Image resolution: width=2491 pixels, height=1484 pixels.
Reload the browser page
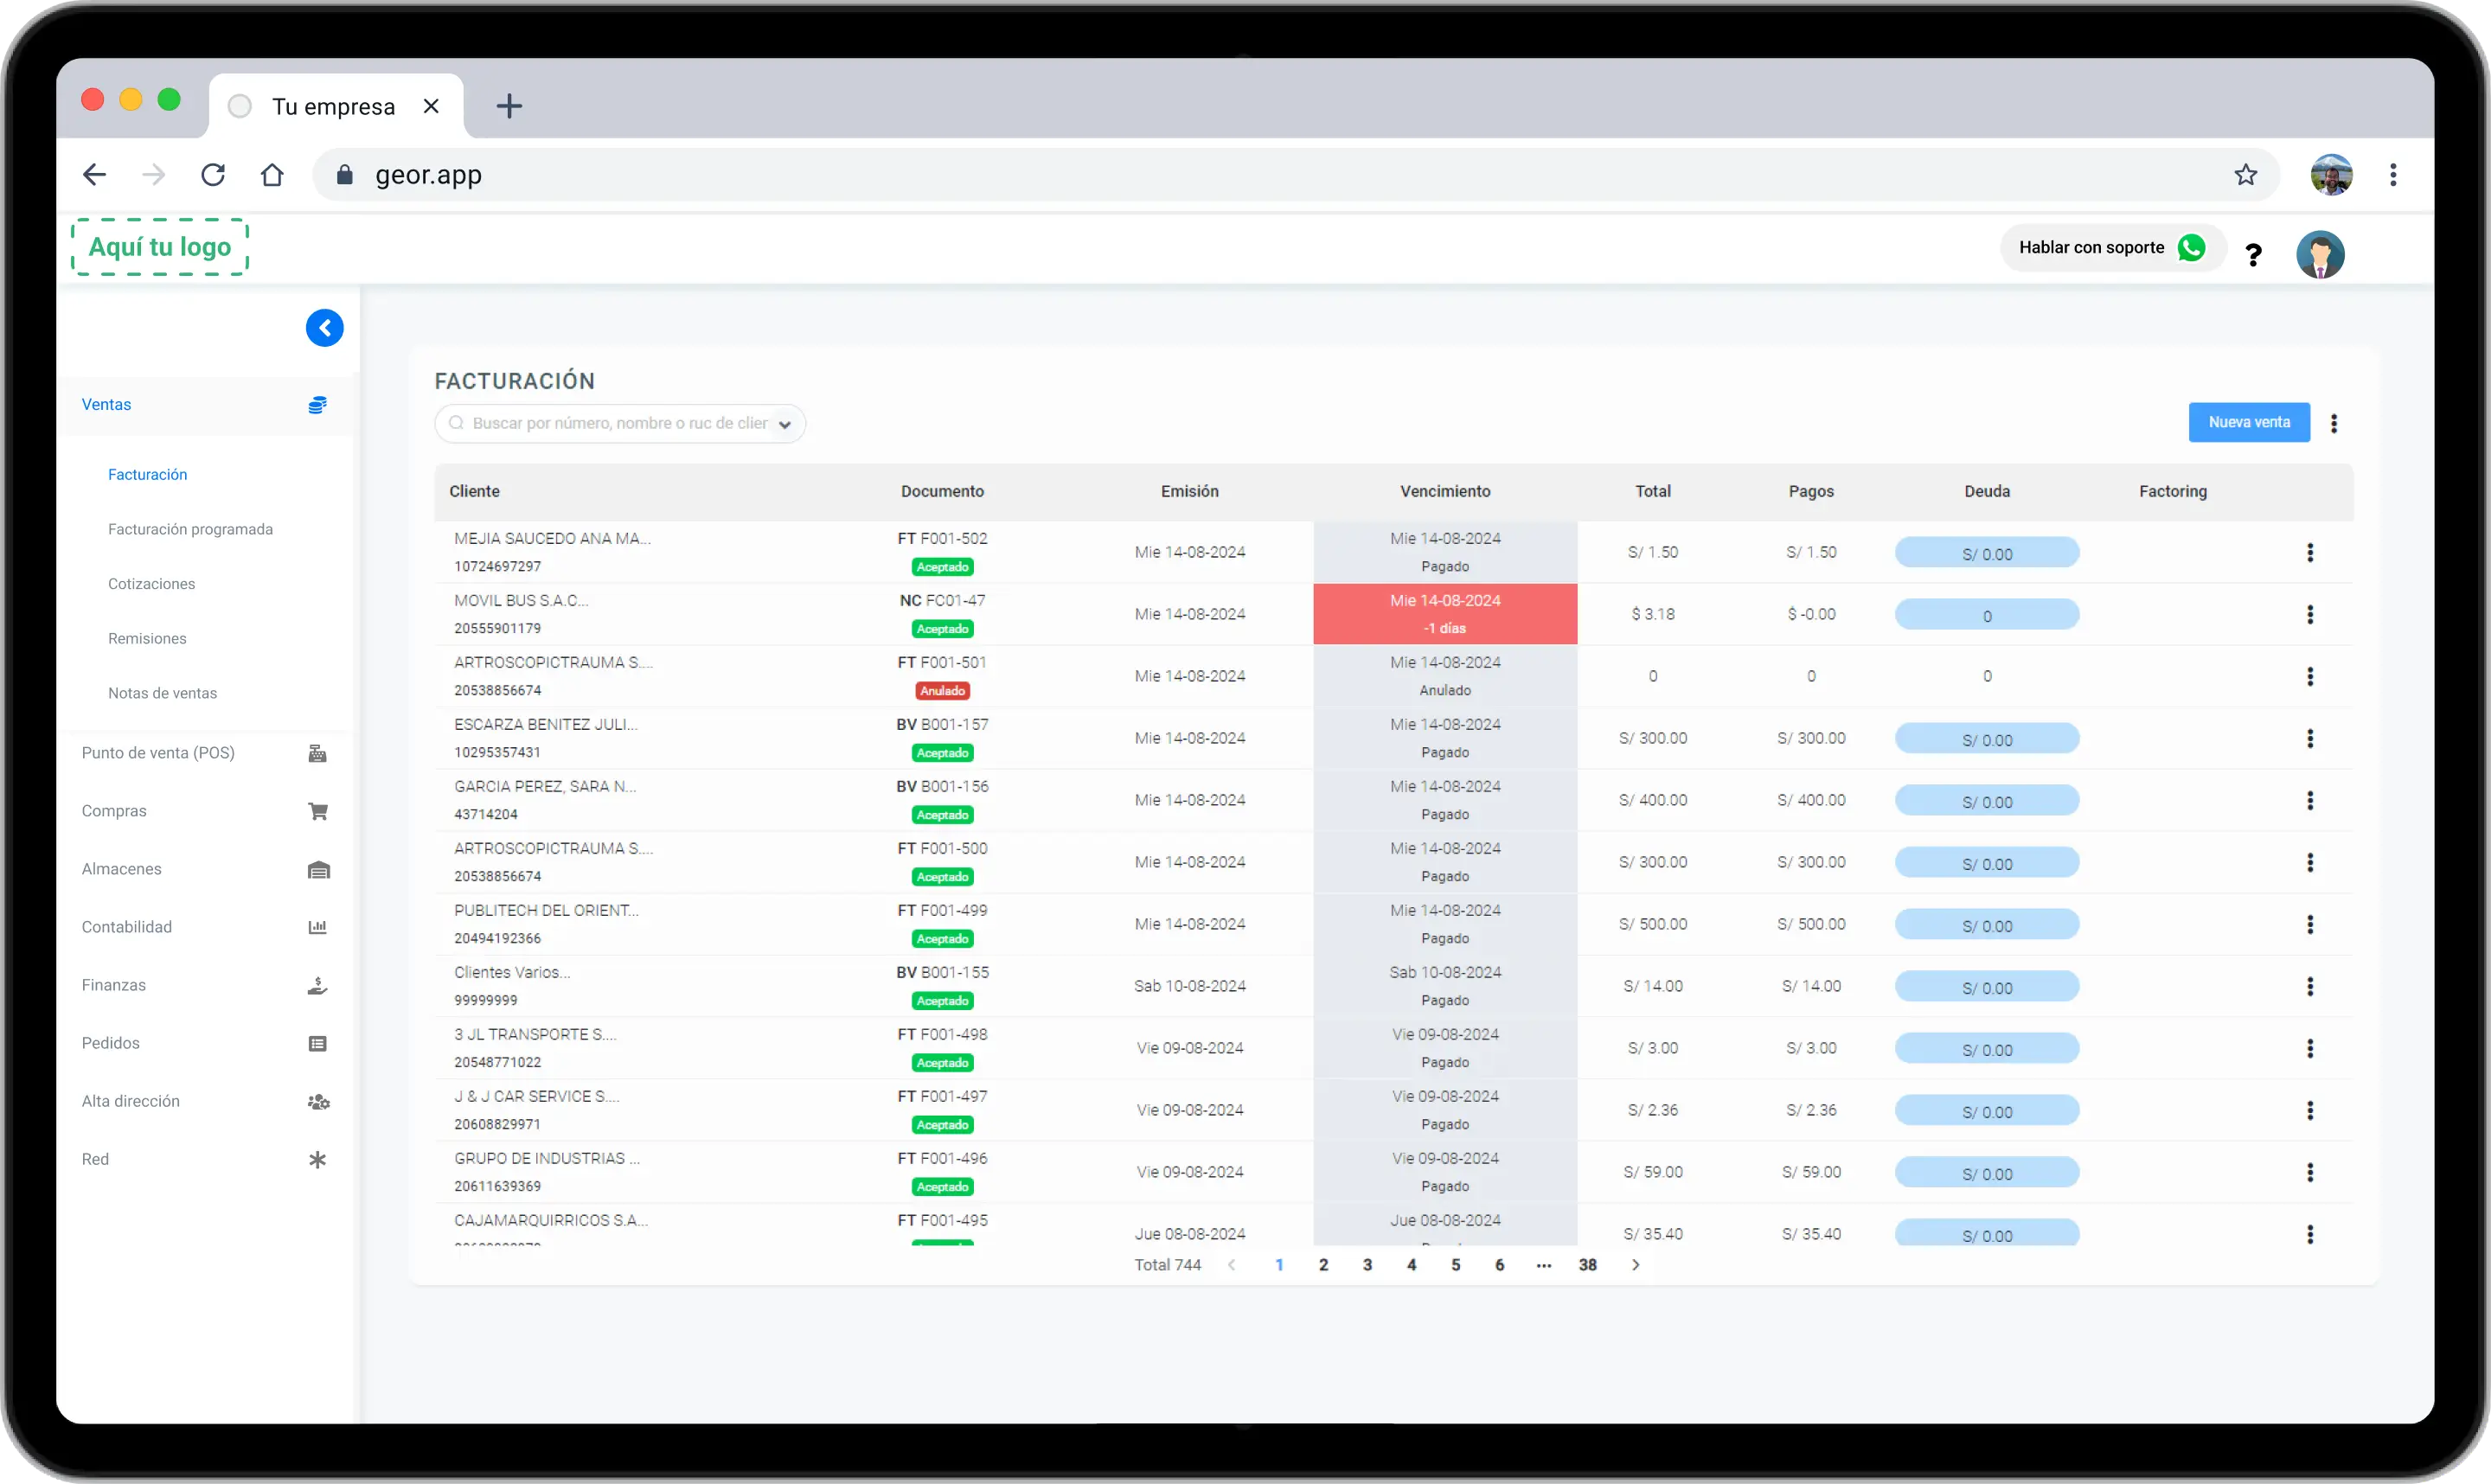[x=213, y=175]
